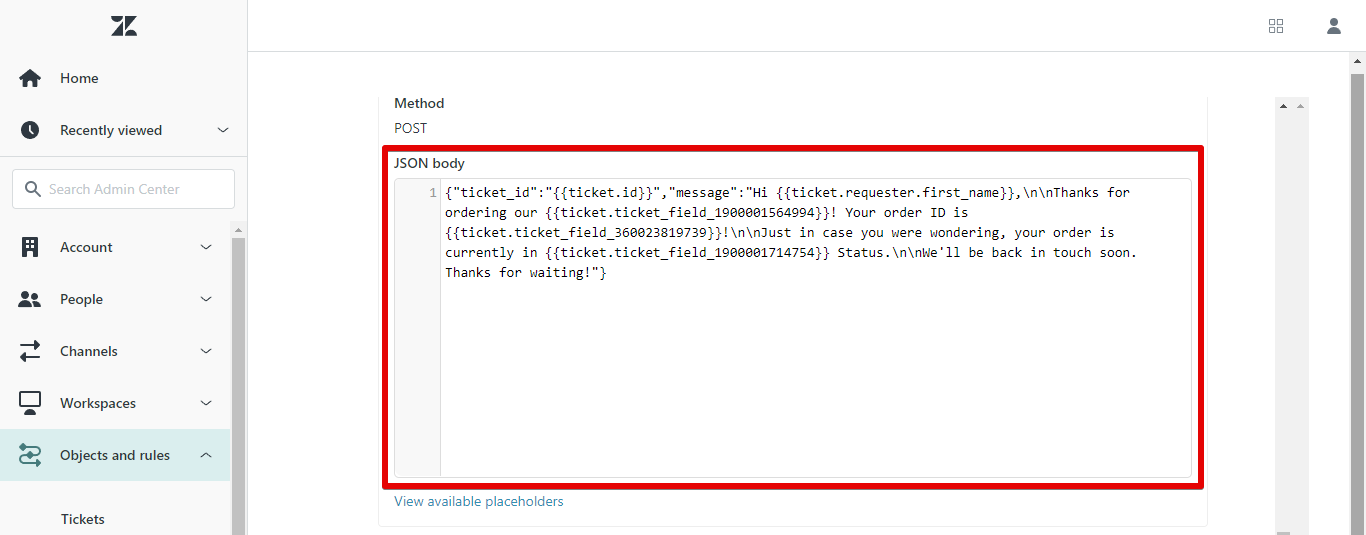Screen dimensions: 1366x535
Task: Select Objects and rules label
Action: pyautogui.click(x=115, y=455)
